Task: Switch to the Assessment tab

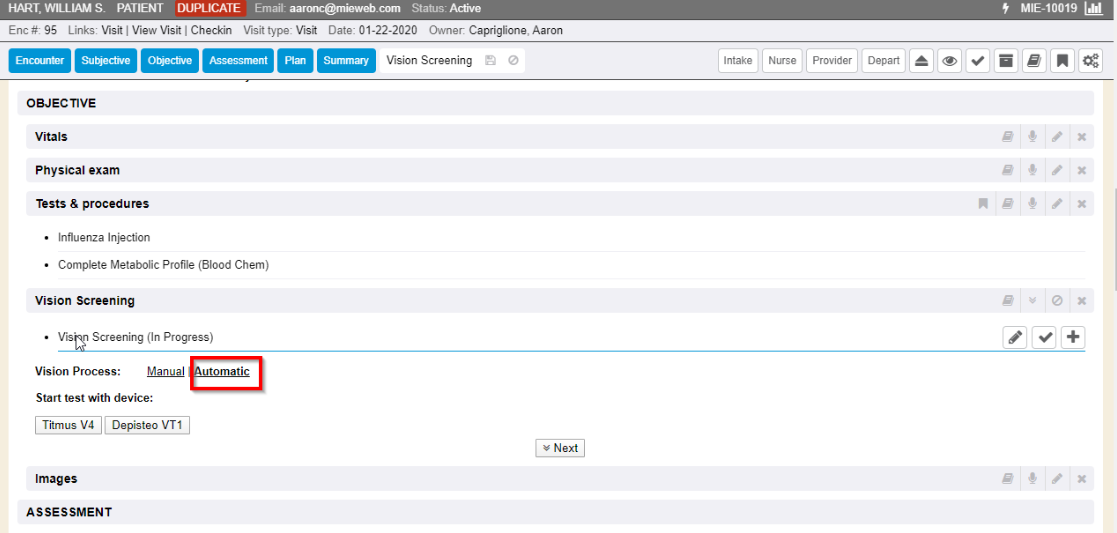Action: click(238, 61)
